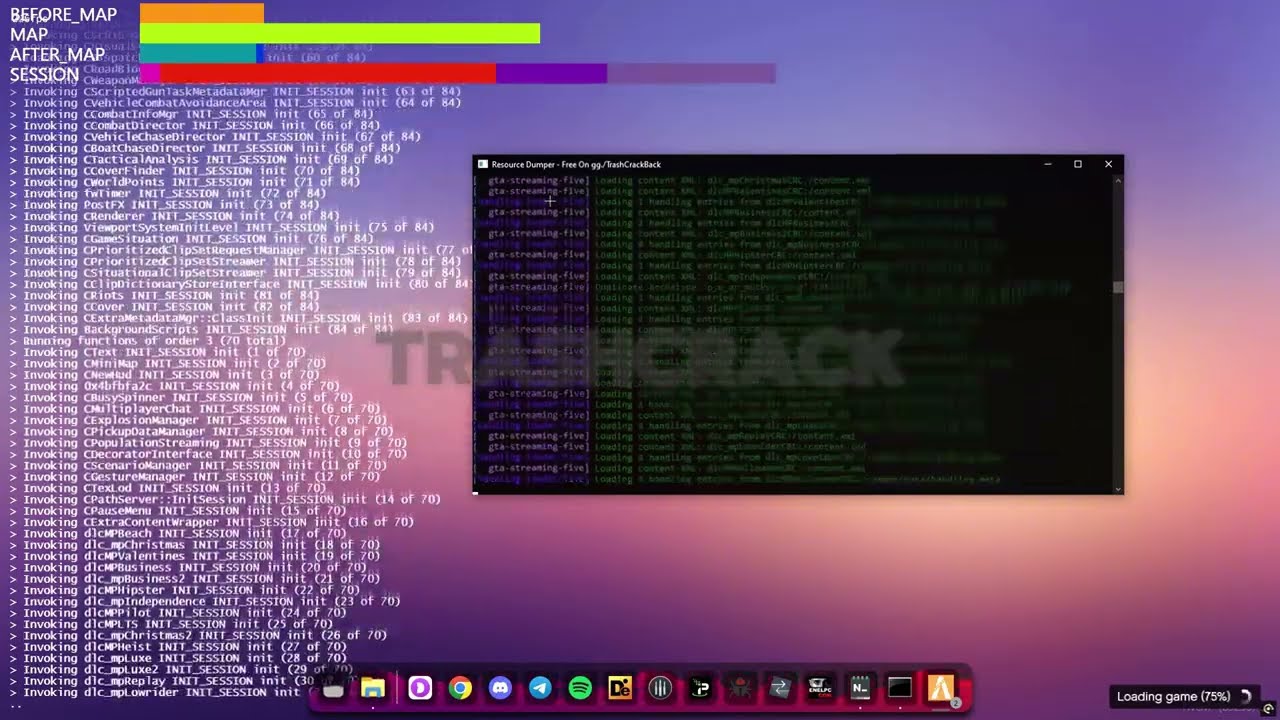Viewport: 1280px width, 720px height.
Task: Click the Resource Dumper title bar icon
Action: [x=482, y=164]
